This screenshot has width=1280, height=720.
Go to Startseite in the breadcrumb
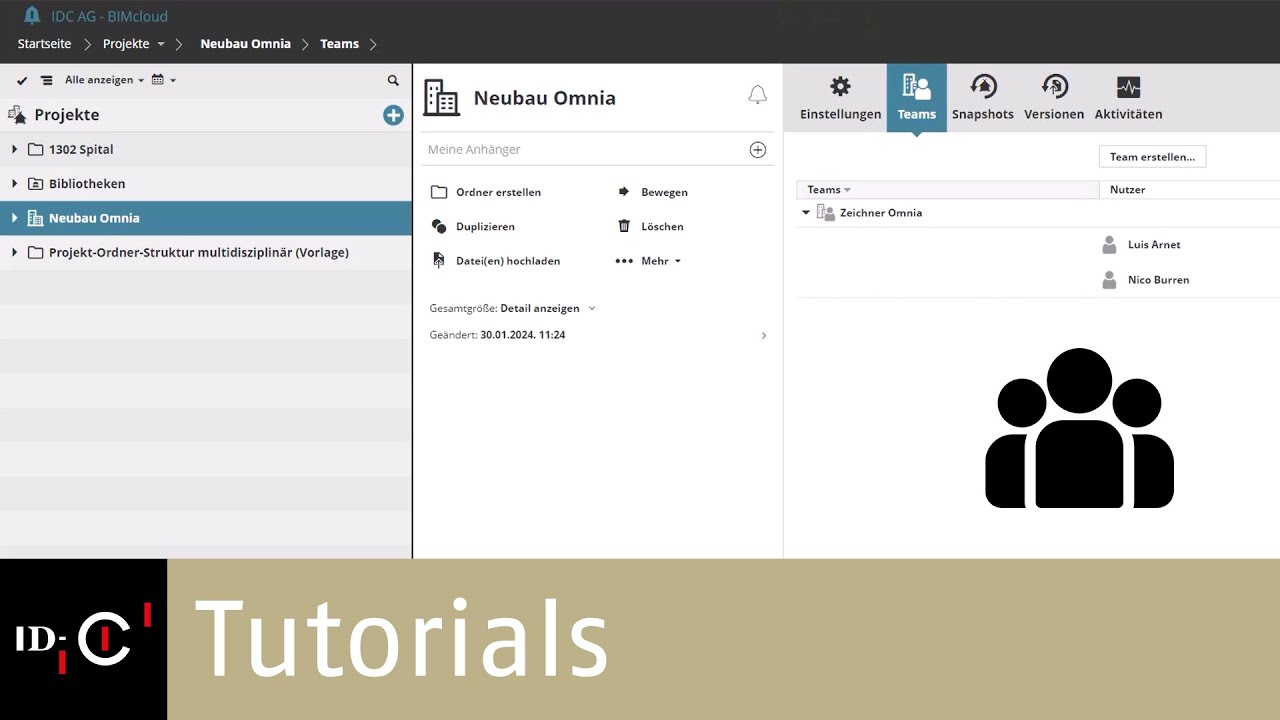(x=44, y=44)
